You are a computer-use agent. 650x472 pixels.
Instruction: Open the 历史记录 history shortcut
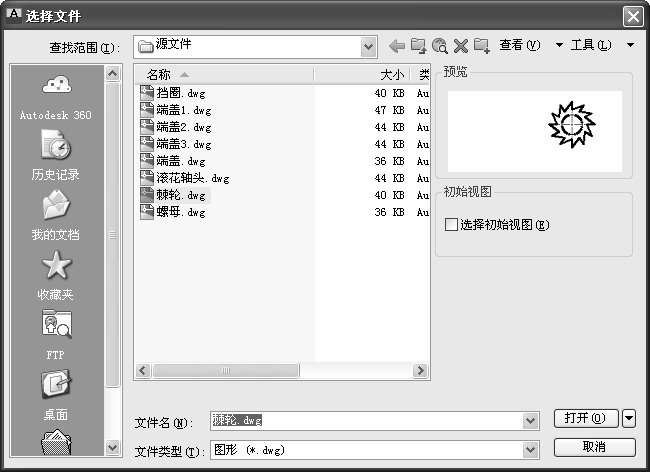coord(56,156)
